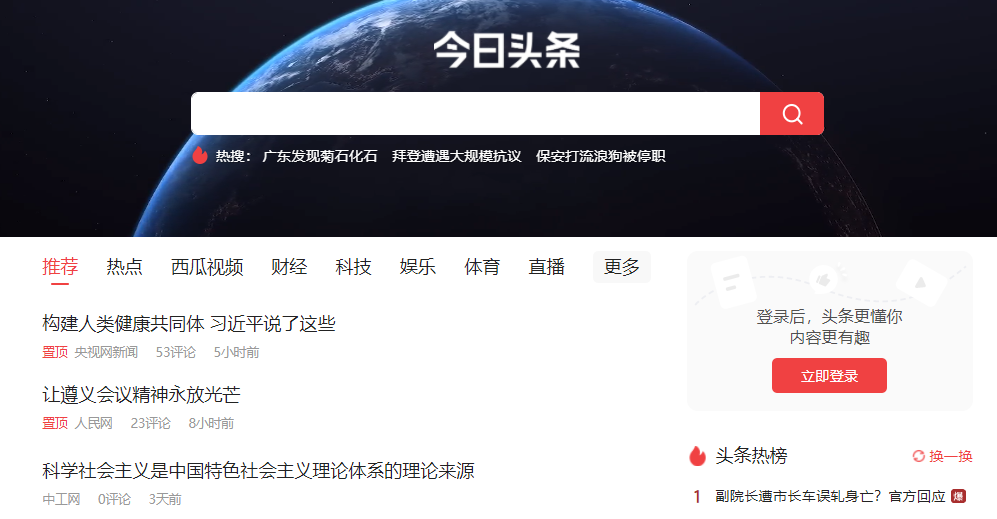Expand the 更多 categories menu
Image resolution: width=997 pixels, height=519 pixels.
click(622, 266)
